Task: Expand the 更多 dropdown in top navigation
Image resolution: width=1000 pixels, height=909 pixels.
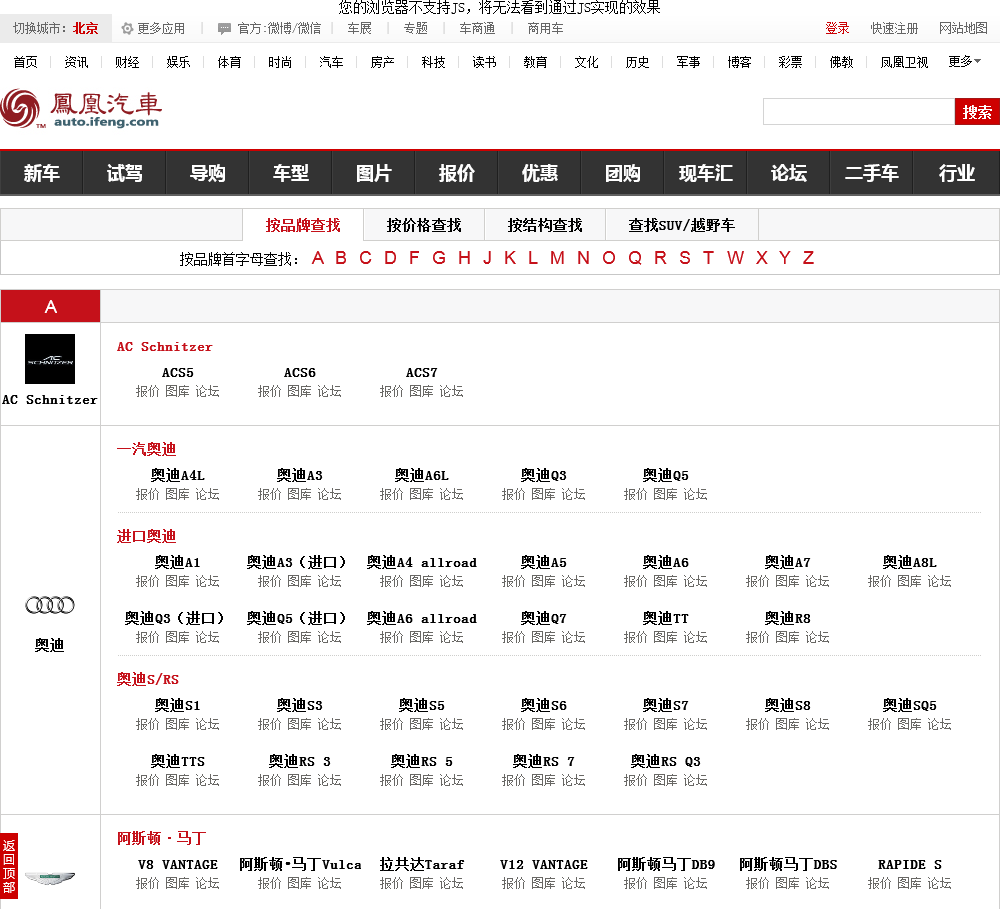Action: pyautogui.click(x=964, y=62)
